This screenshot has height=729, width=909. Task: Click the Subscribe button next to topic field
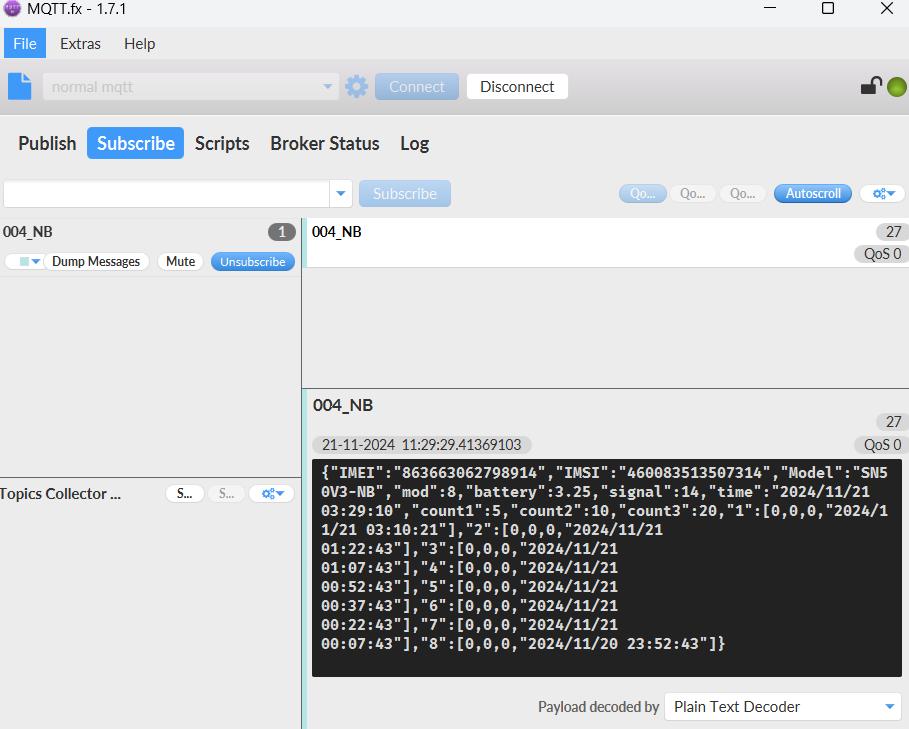pyautogui.click(x=405, y=194)
